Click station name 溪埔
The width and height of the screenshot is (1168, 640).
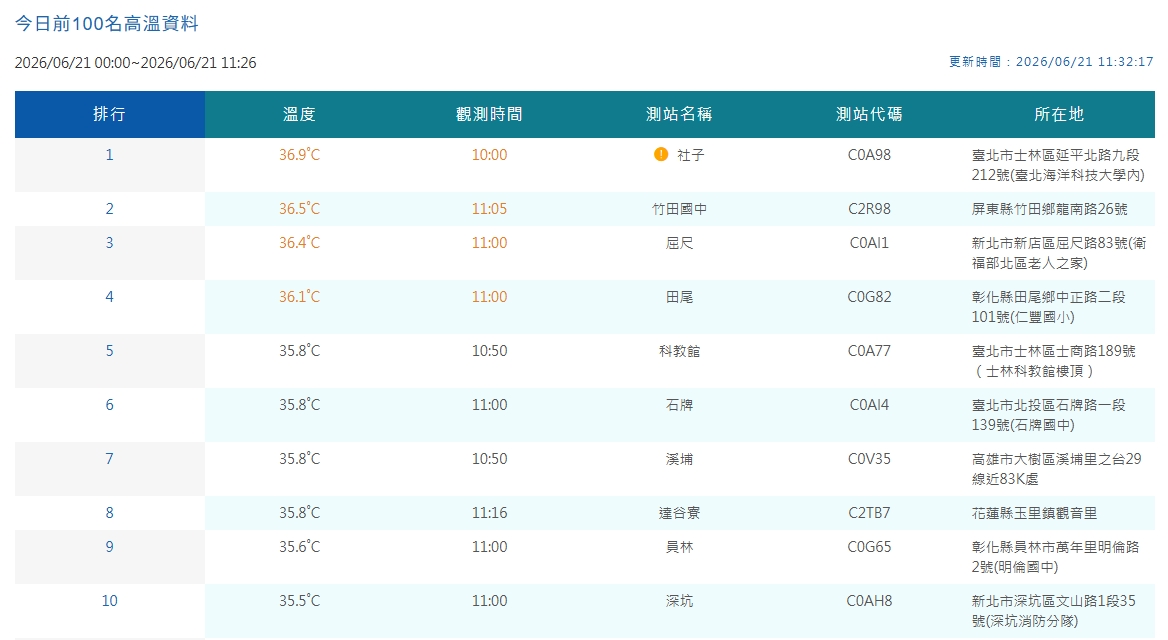(x=679, y=459)
